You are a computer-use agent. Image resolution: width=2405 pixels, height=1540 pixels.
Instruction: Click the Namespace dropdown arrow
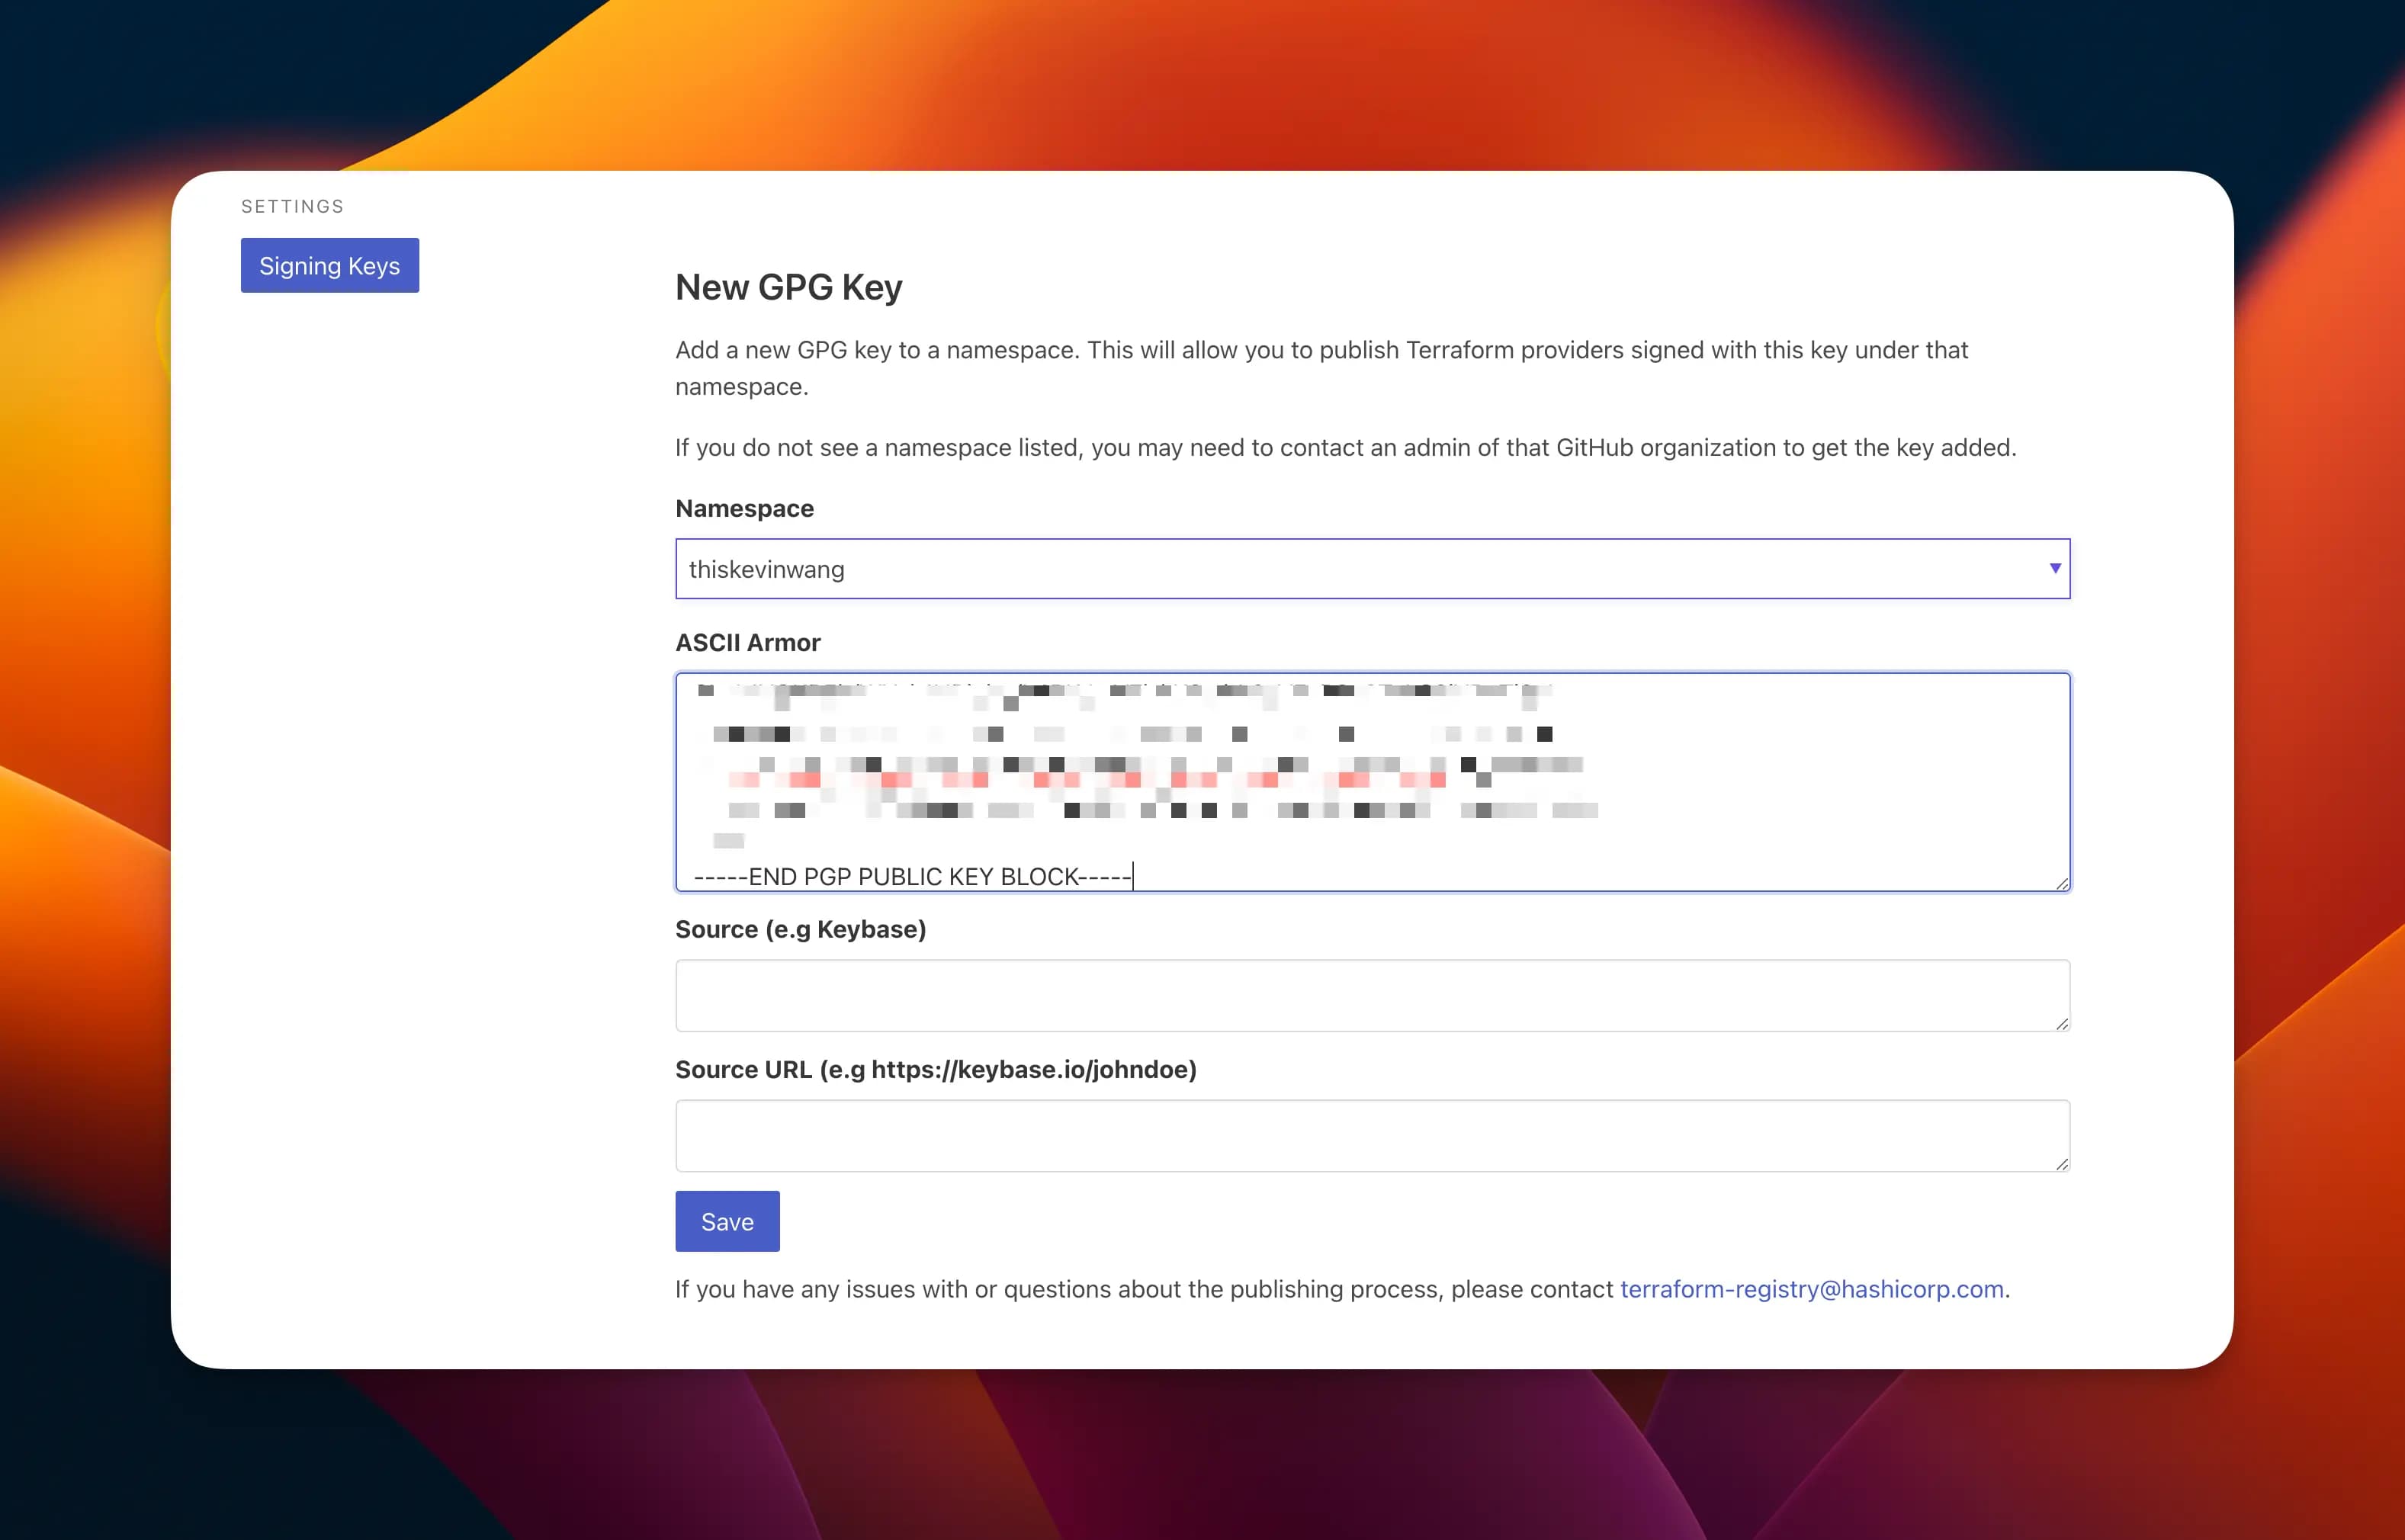tap(2054, 569)
